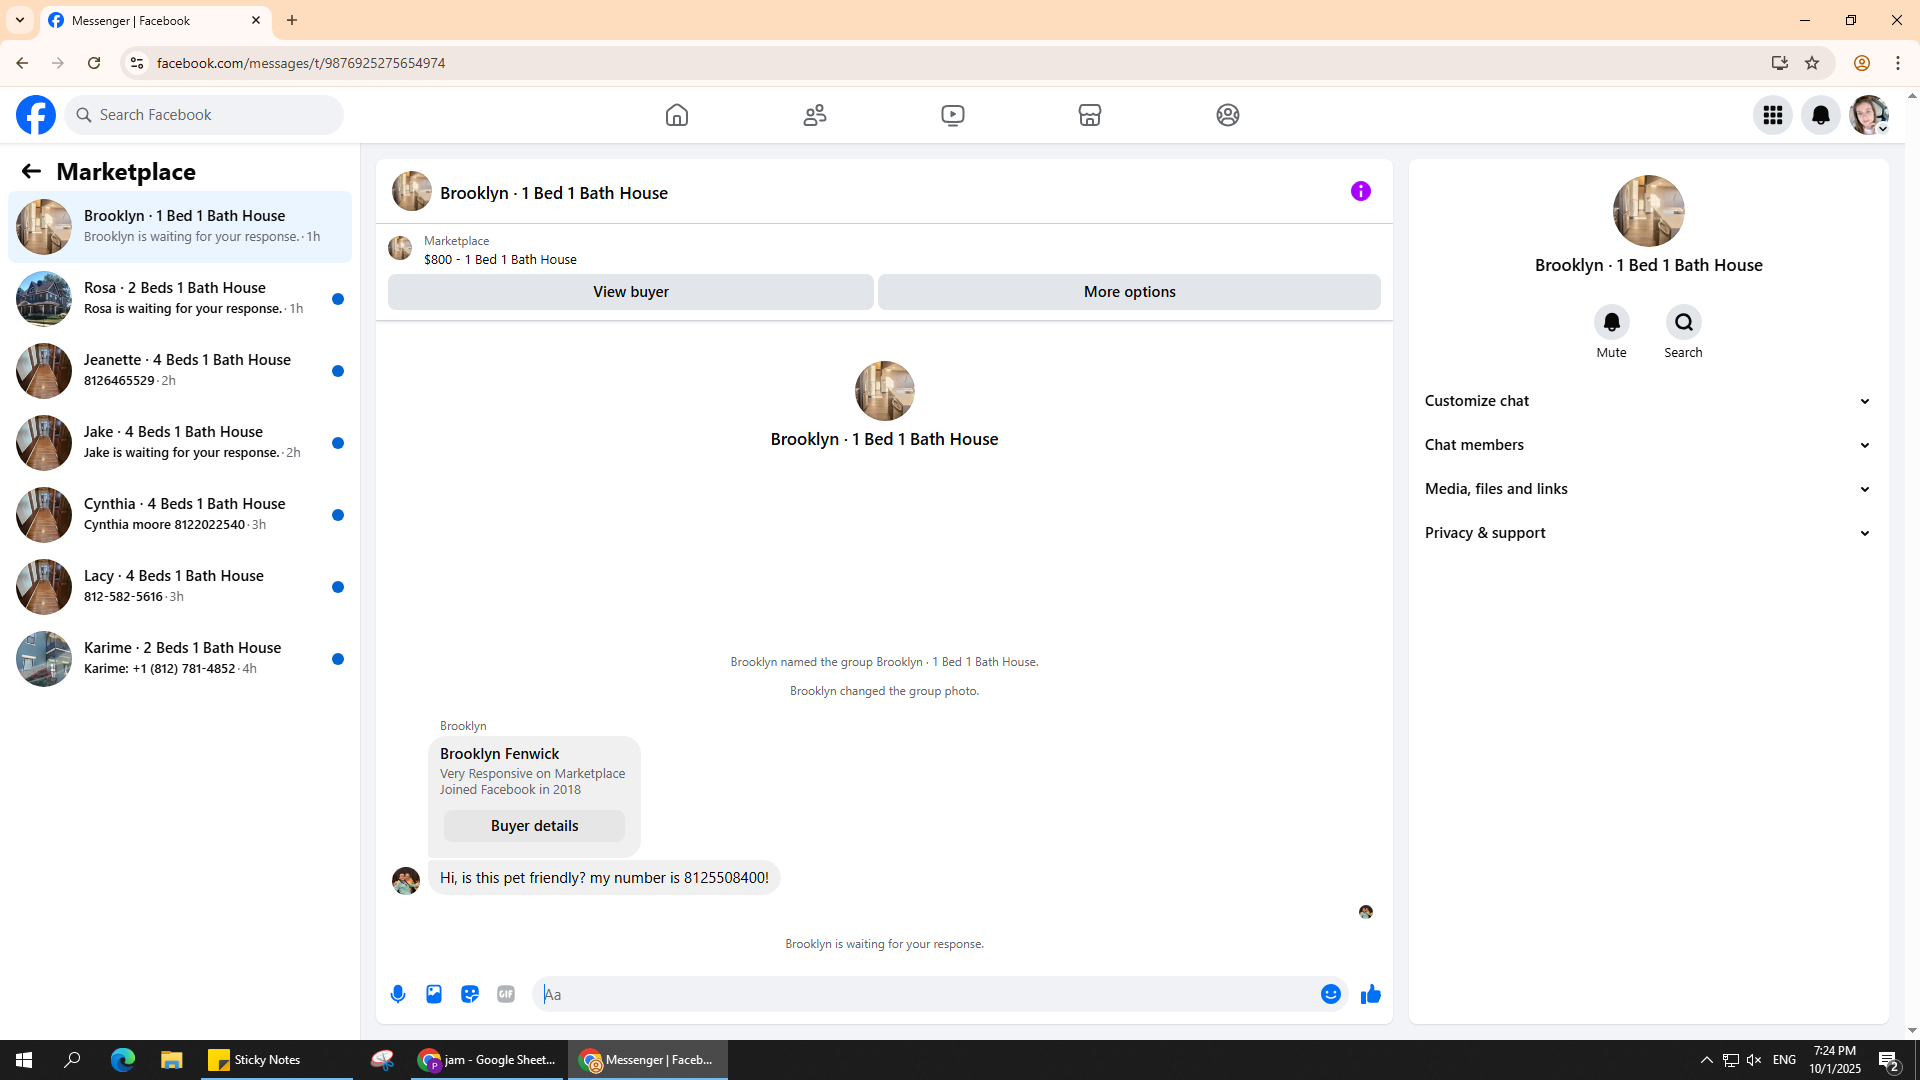
Task: Click the Aa message input box
Action: [x=928, y=994]
